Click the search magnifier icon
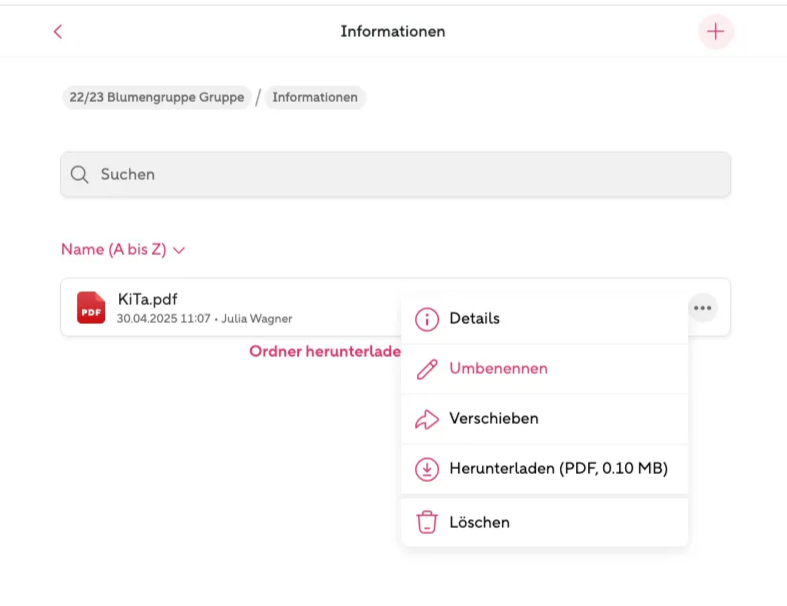This screenshot has width=787, height=606. [79, 175]
